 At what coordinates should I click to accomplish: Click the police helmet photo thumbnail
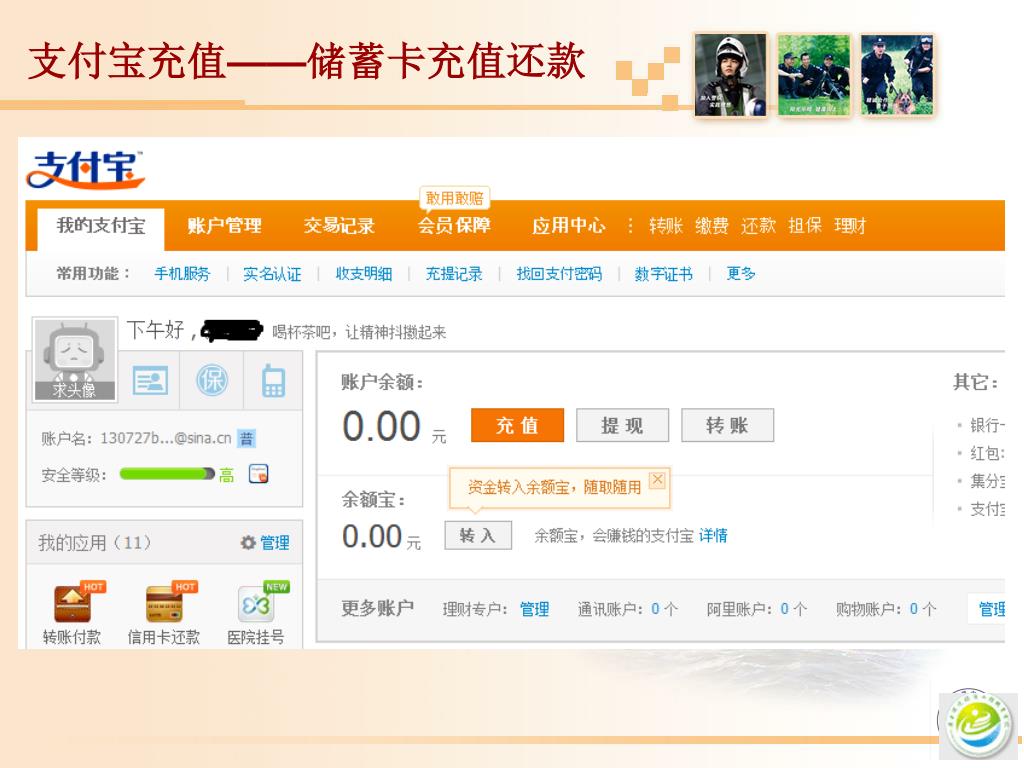730,75
